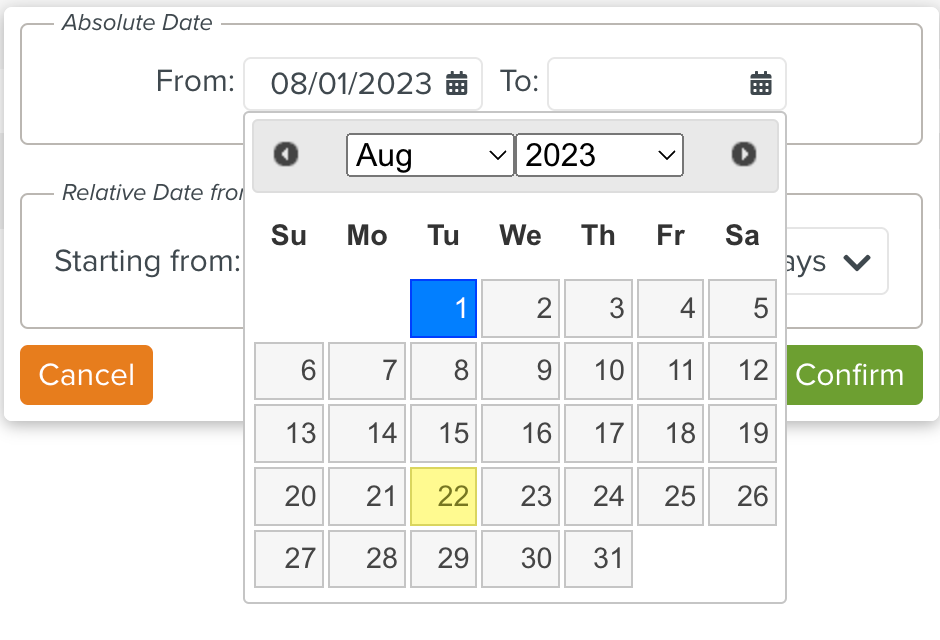Viewport: 940px width, 640px height.
Task: Open the year dropdown showing 2023
Action: tap(598, 154)
